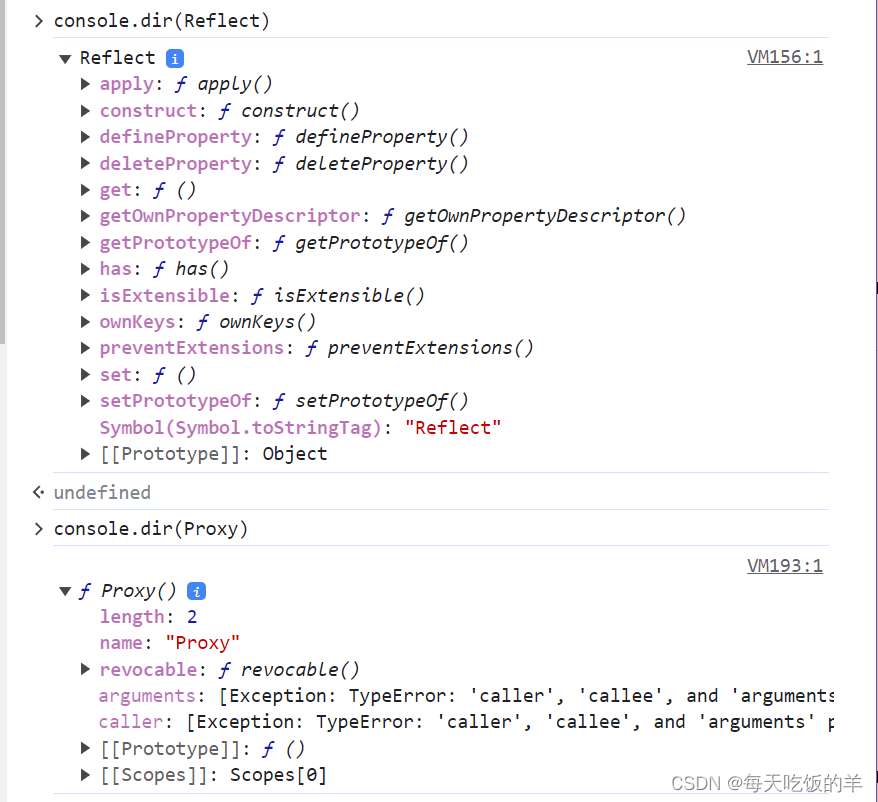Click the prompt chevron before console.dir(Reflect)
Image resolution: width=878 pixels, height=802 pixels.
coord(37,19)
